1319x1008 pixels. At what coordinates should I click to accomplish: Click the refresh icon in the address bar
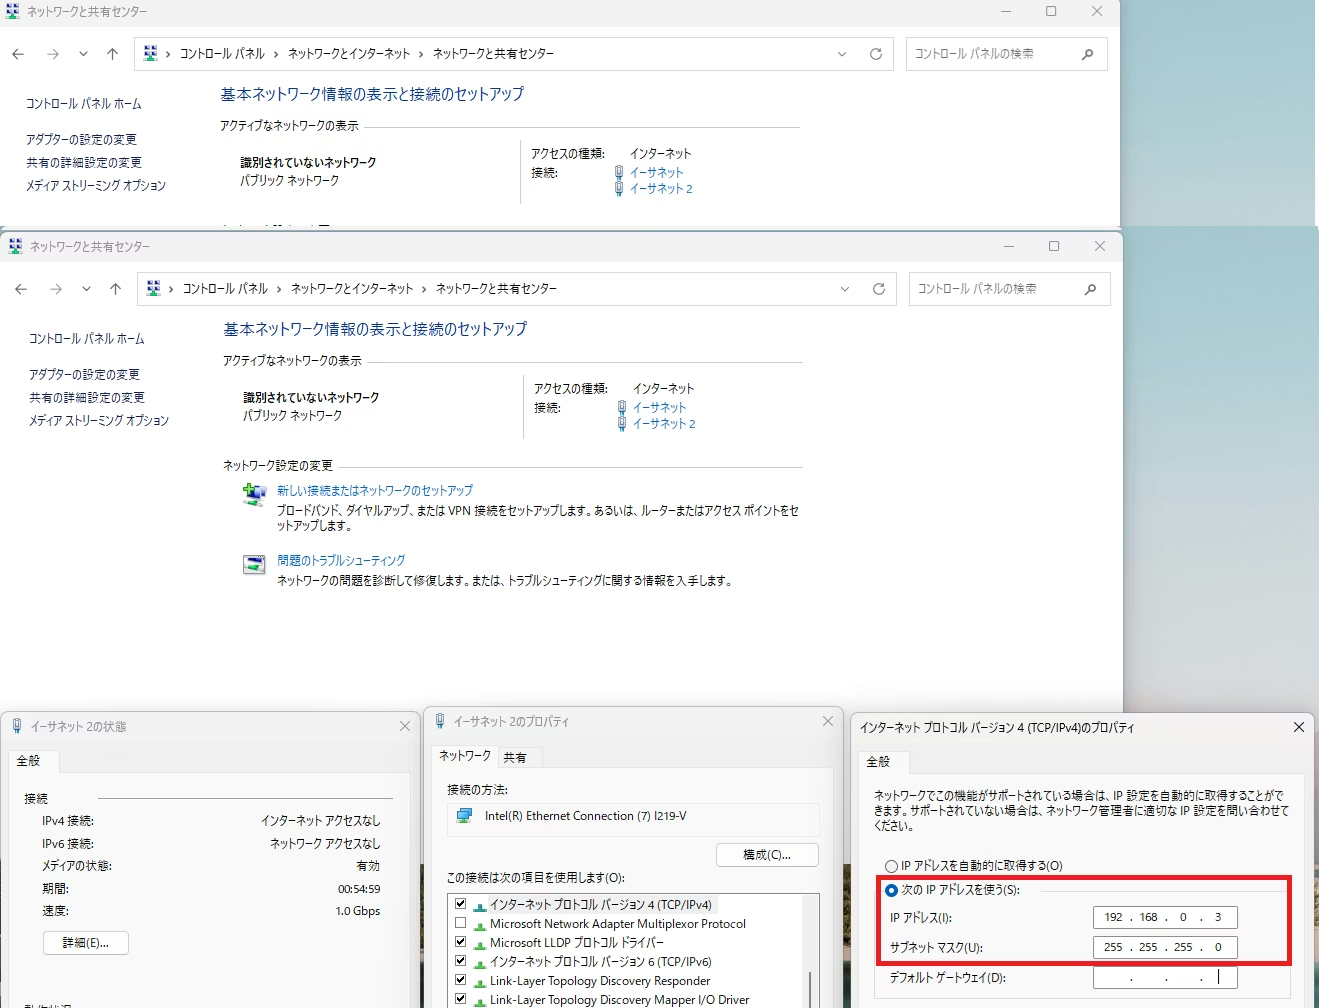coord(879,288)
